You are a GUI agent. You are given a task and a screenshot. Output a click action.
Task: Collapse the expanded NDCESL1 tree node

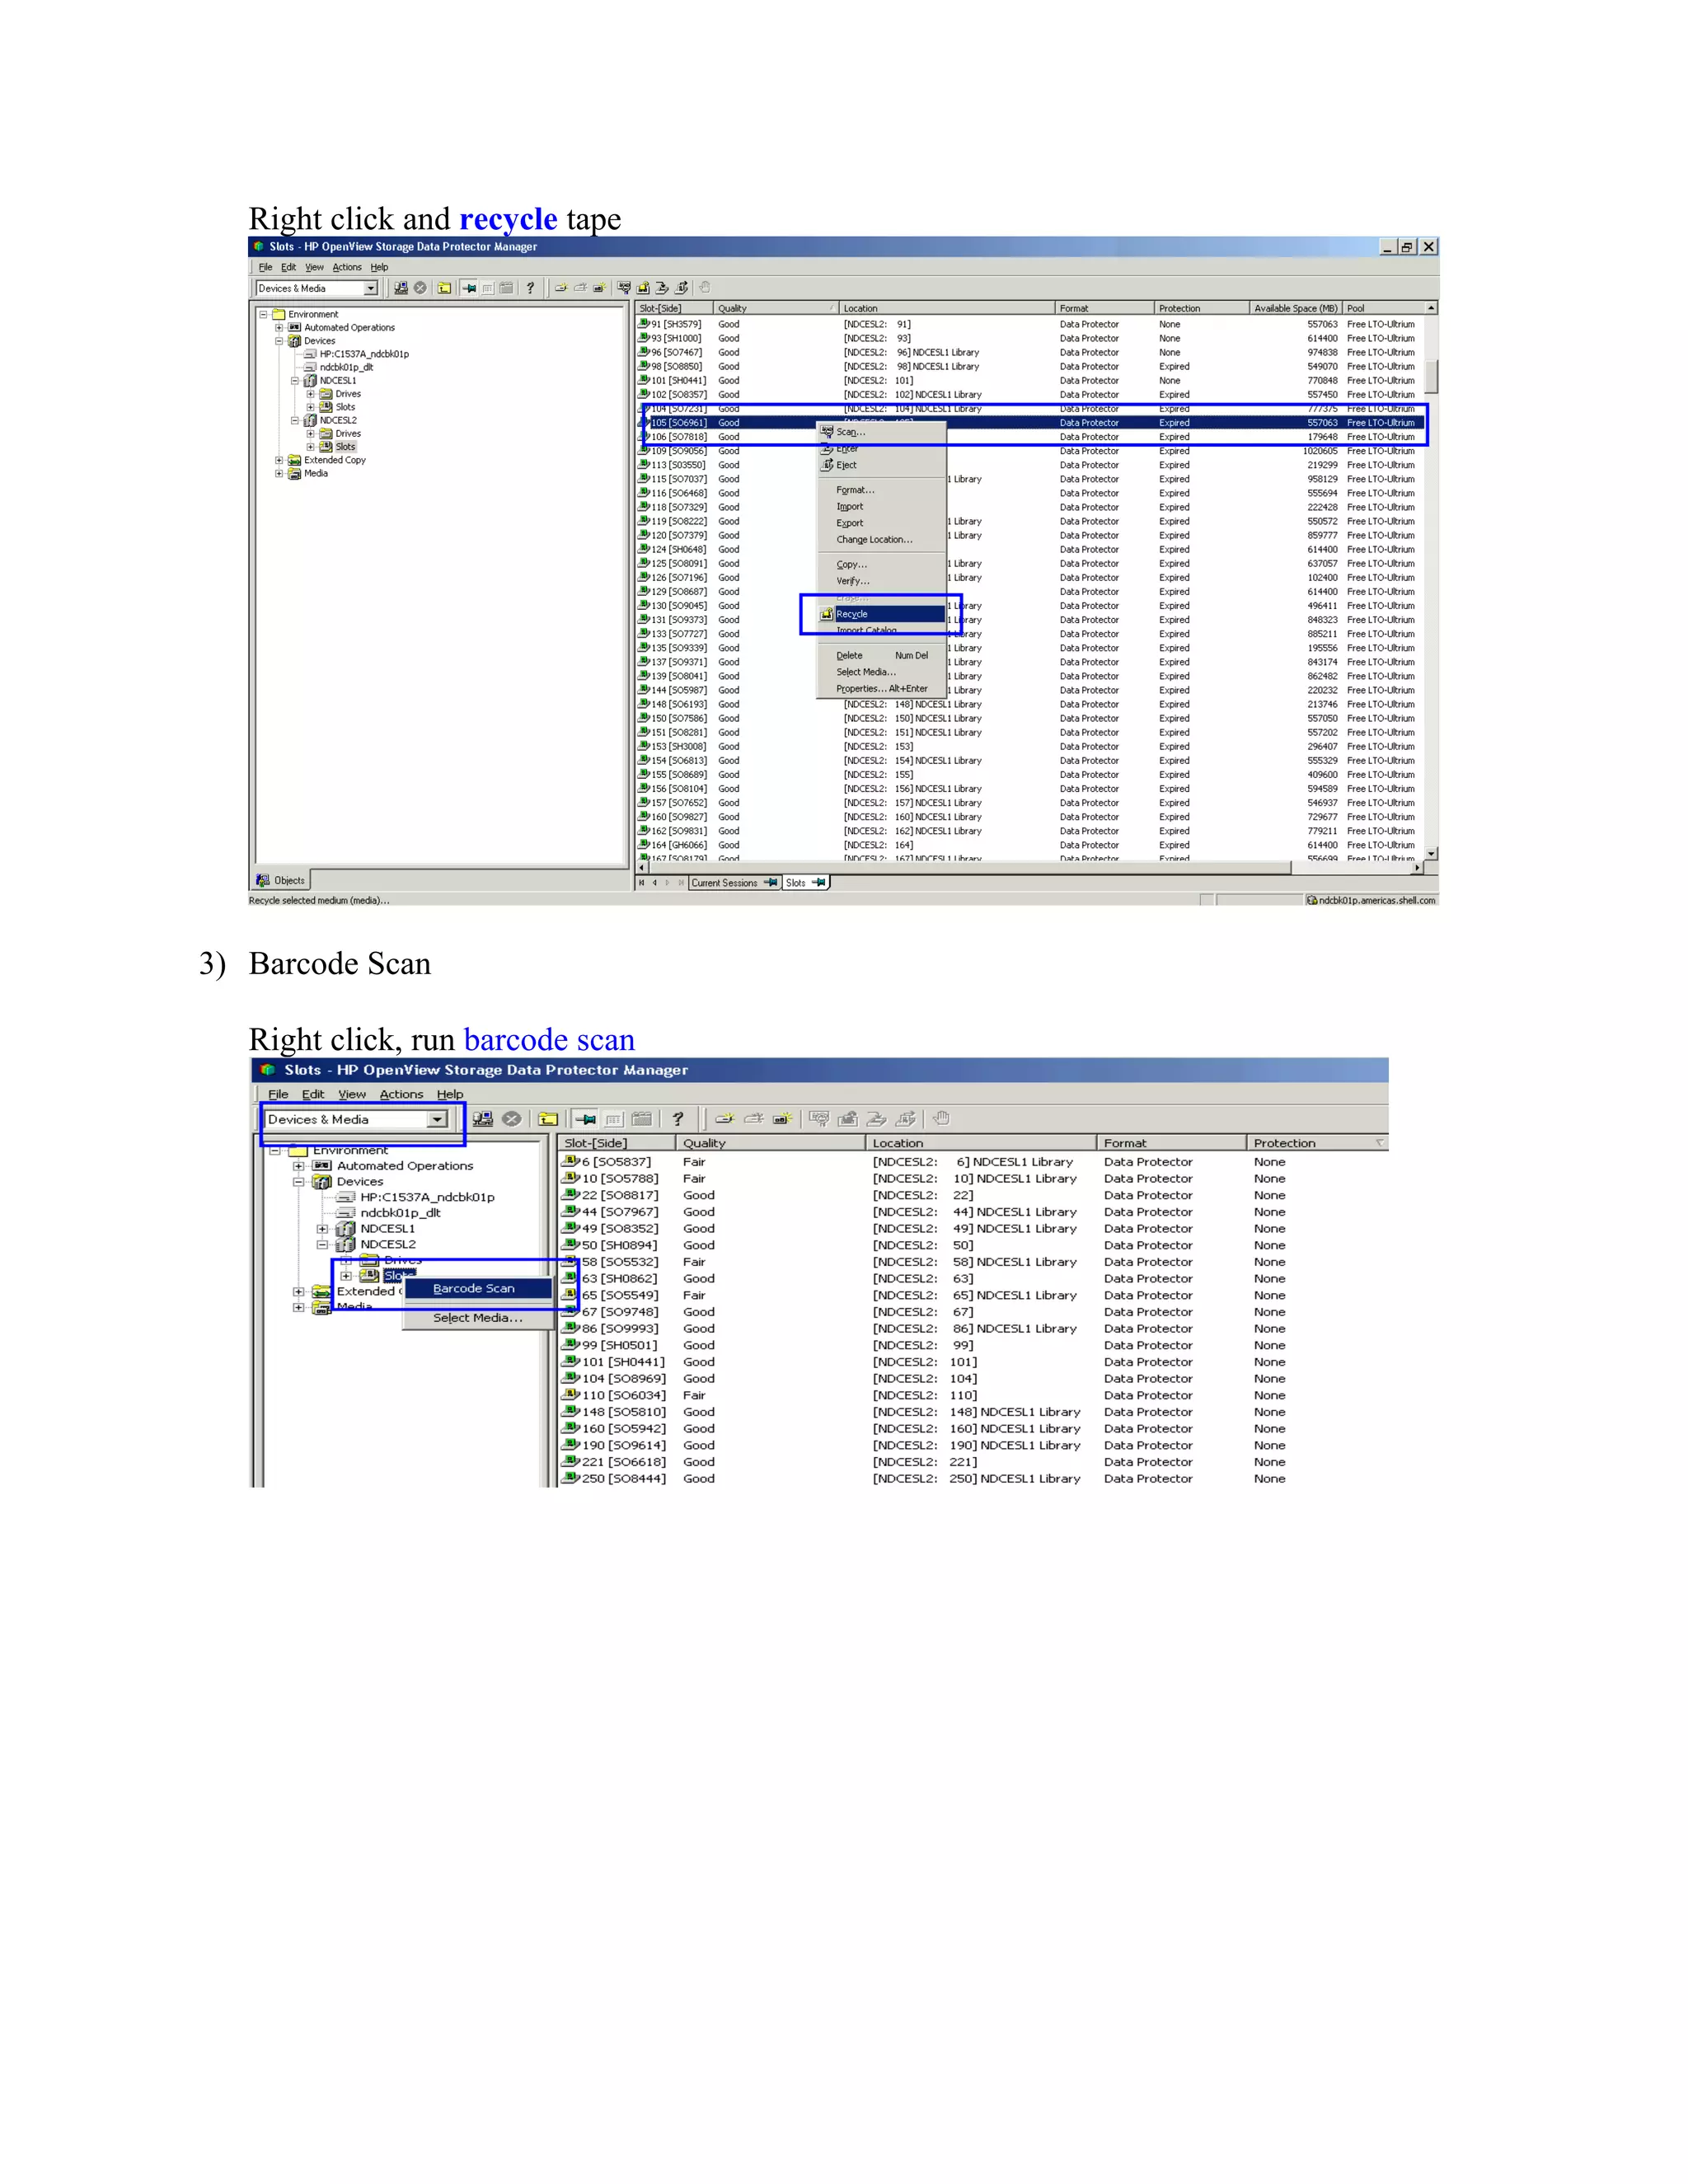click(295, 381)
